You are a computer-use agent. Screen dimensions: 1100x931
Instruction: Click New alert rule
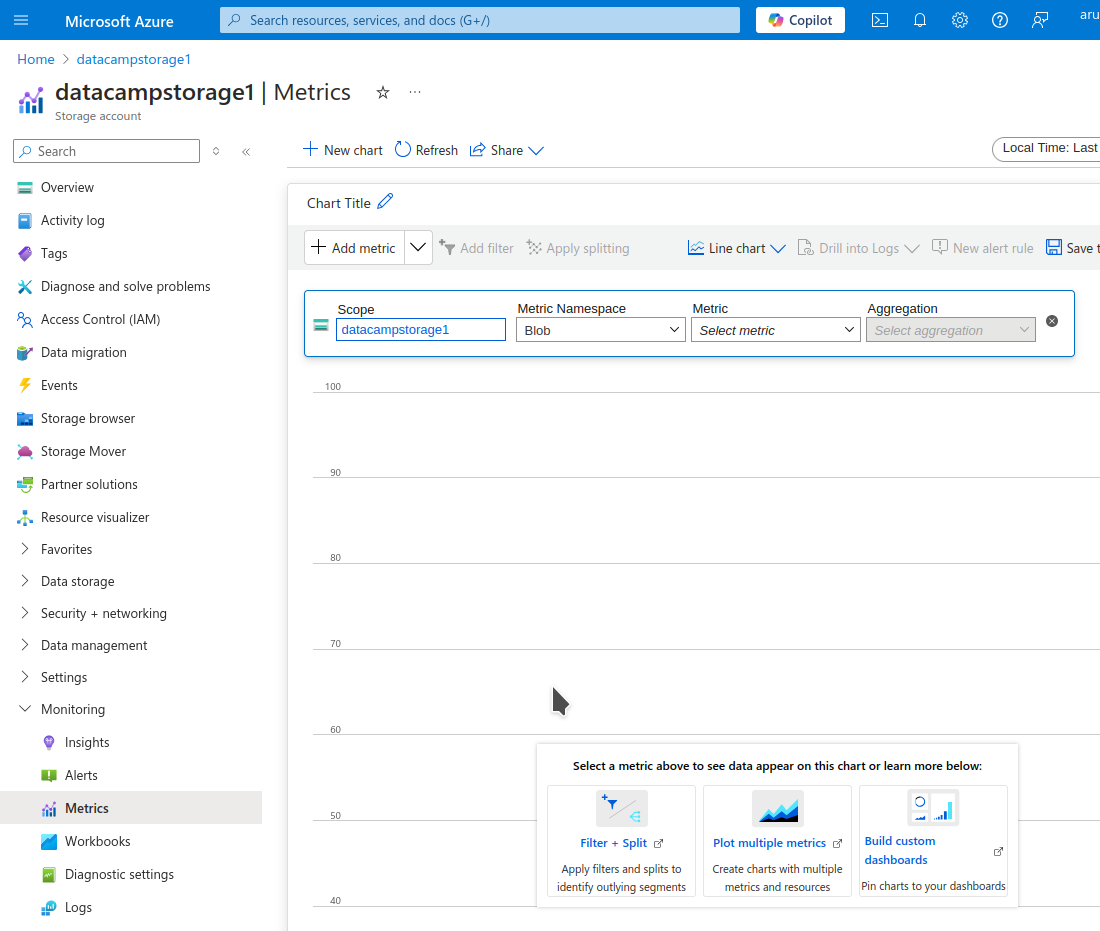coord(982,248)
